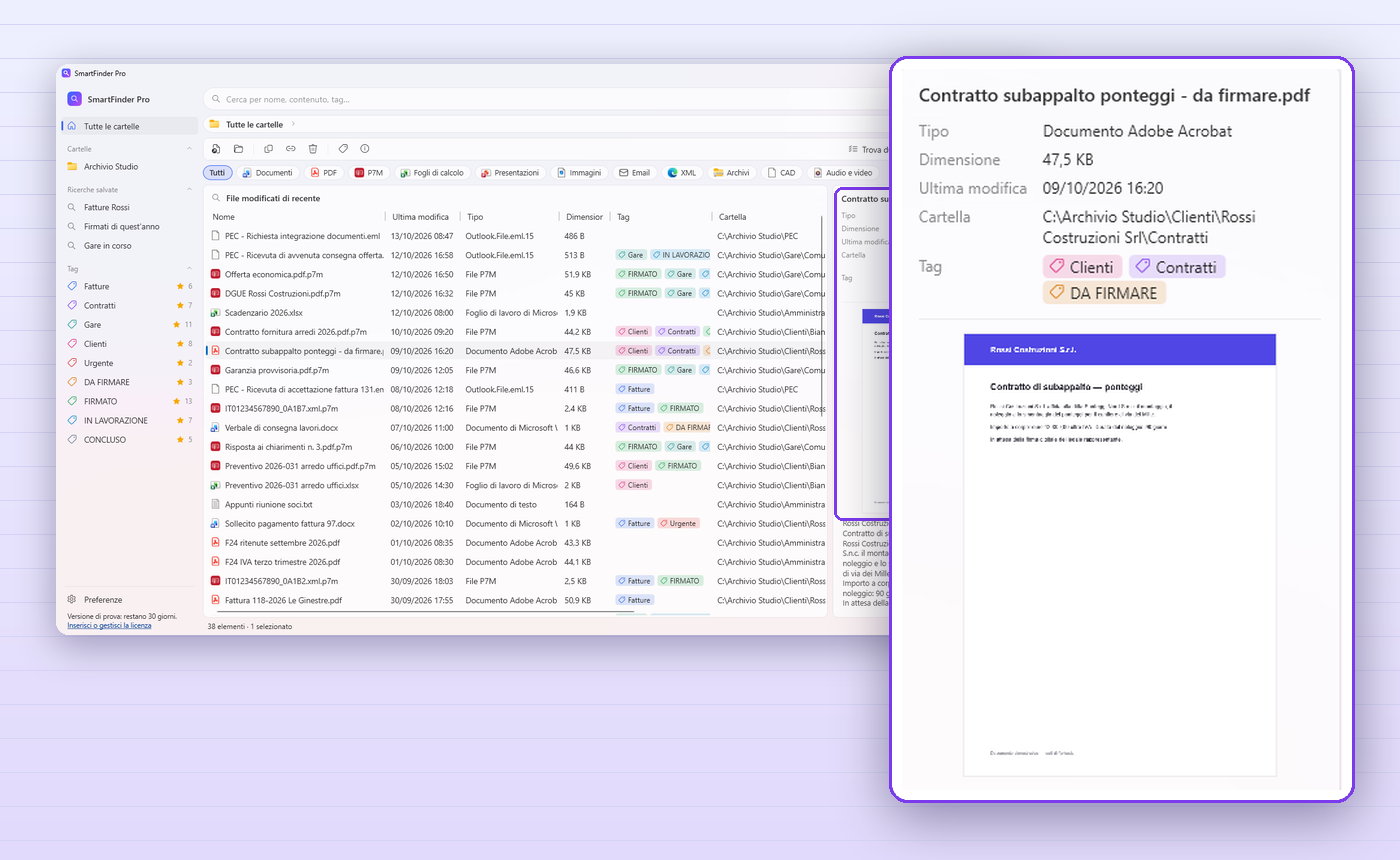Filter by Presentazioni type
Viewport: 1400px width, 860px height.
point(510,172)
